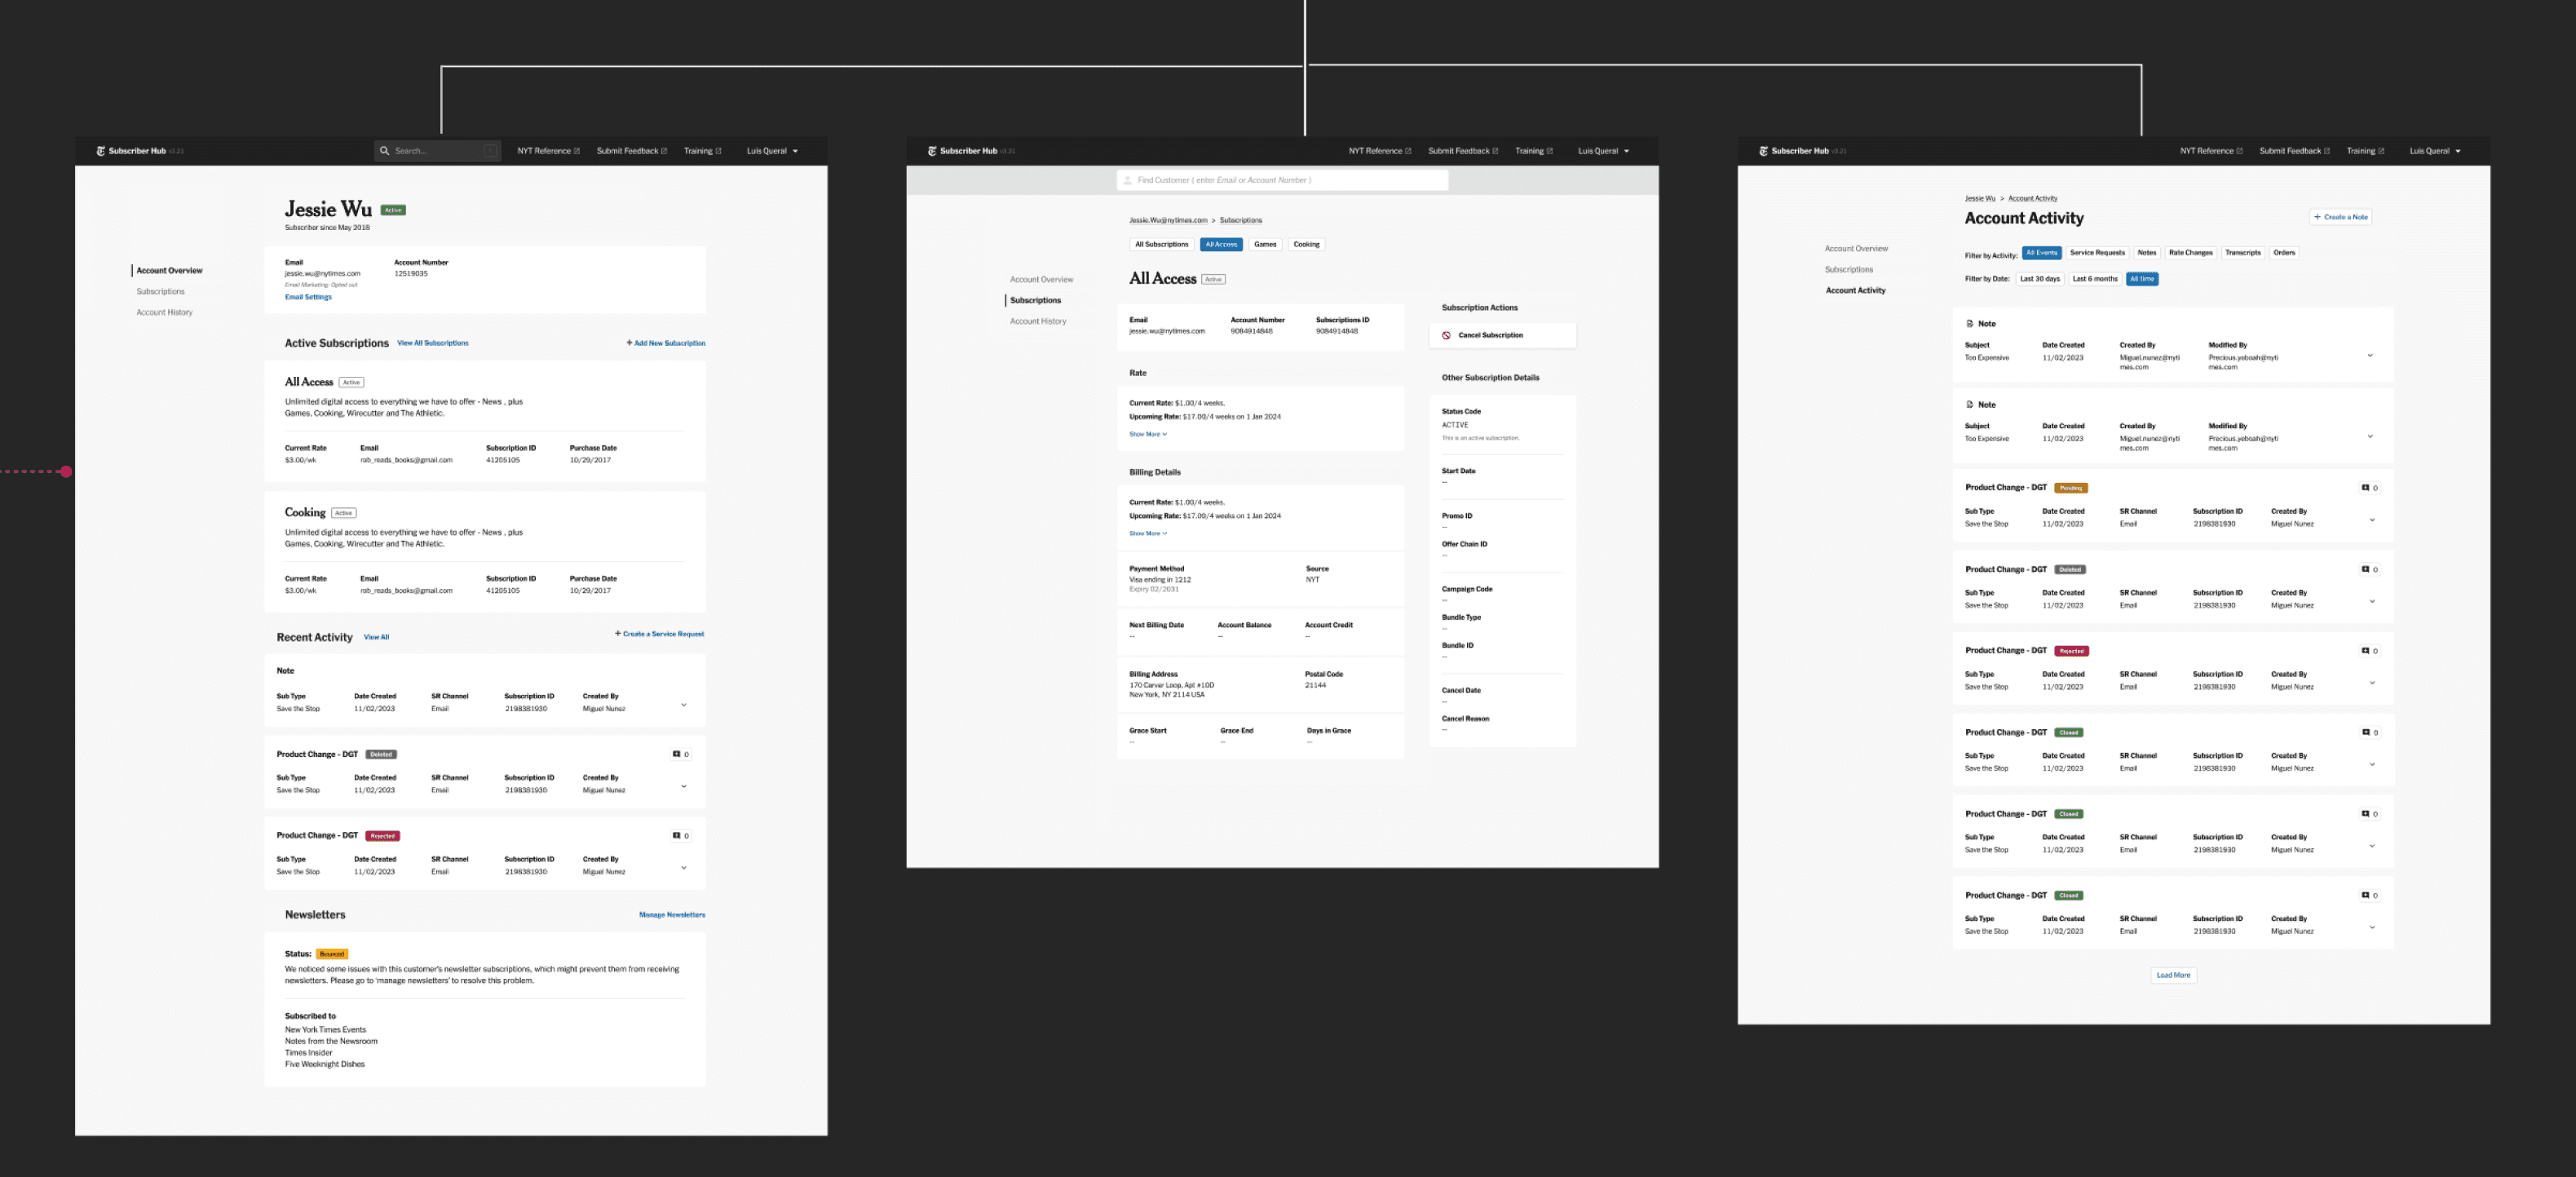
Task: Click the external-link icon beside Submit Feedback in the middle frame
Action: (1495, 151)
